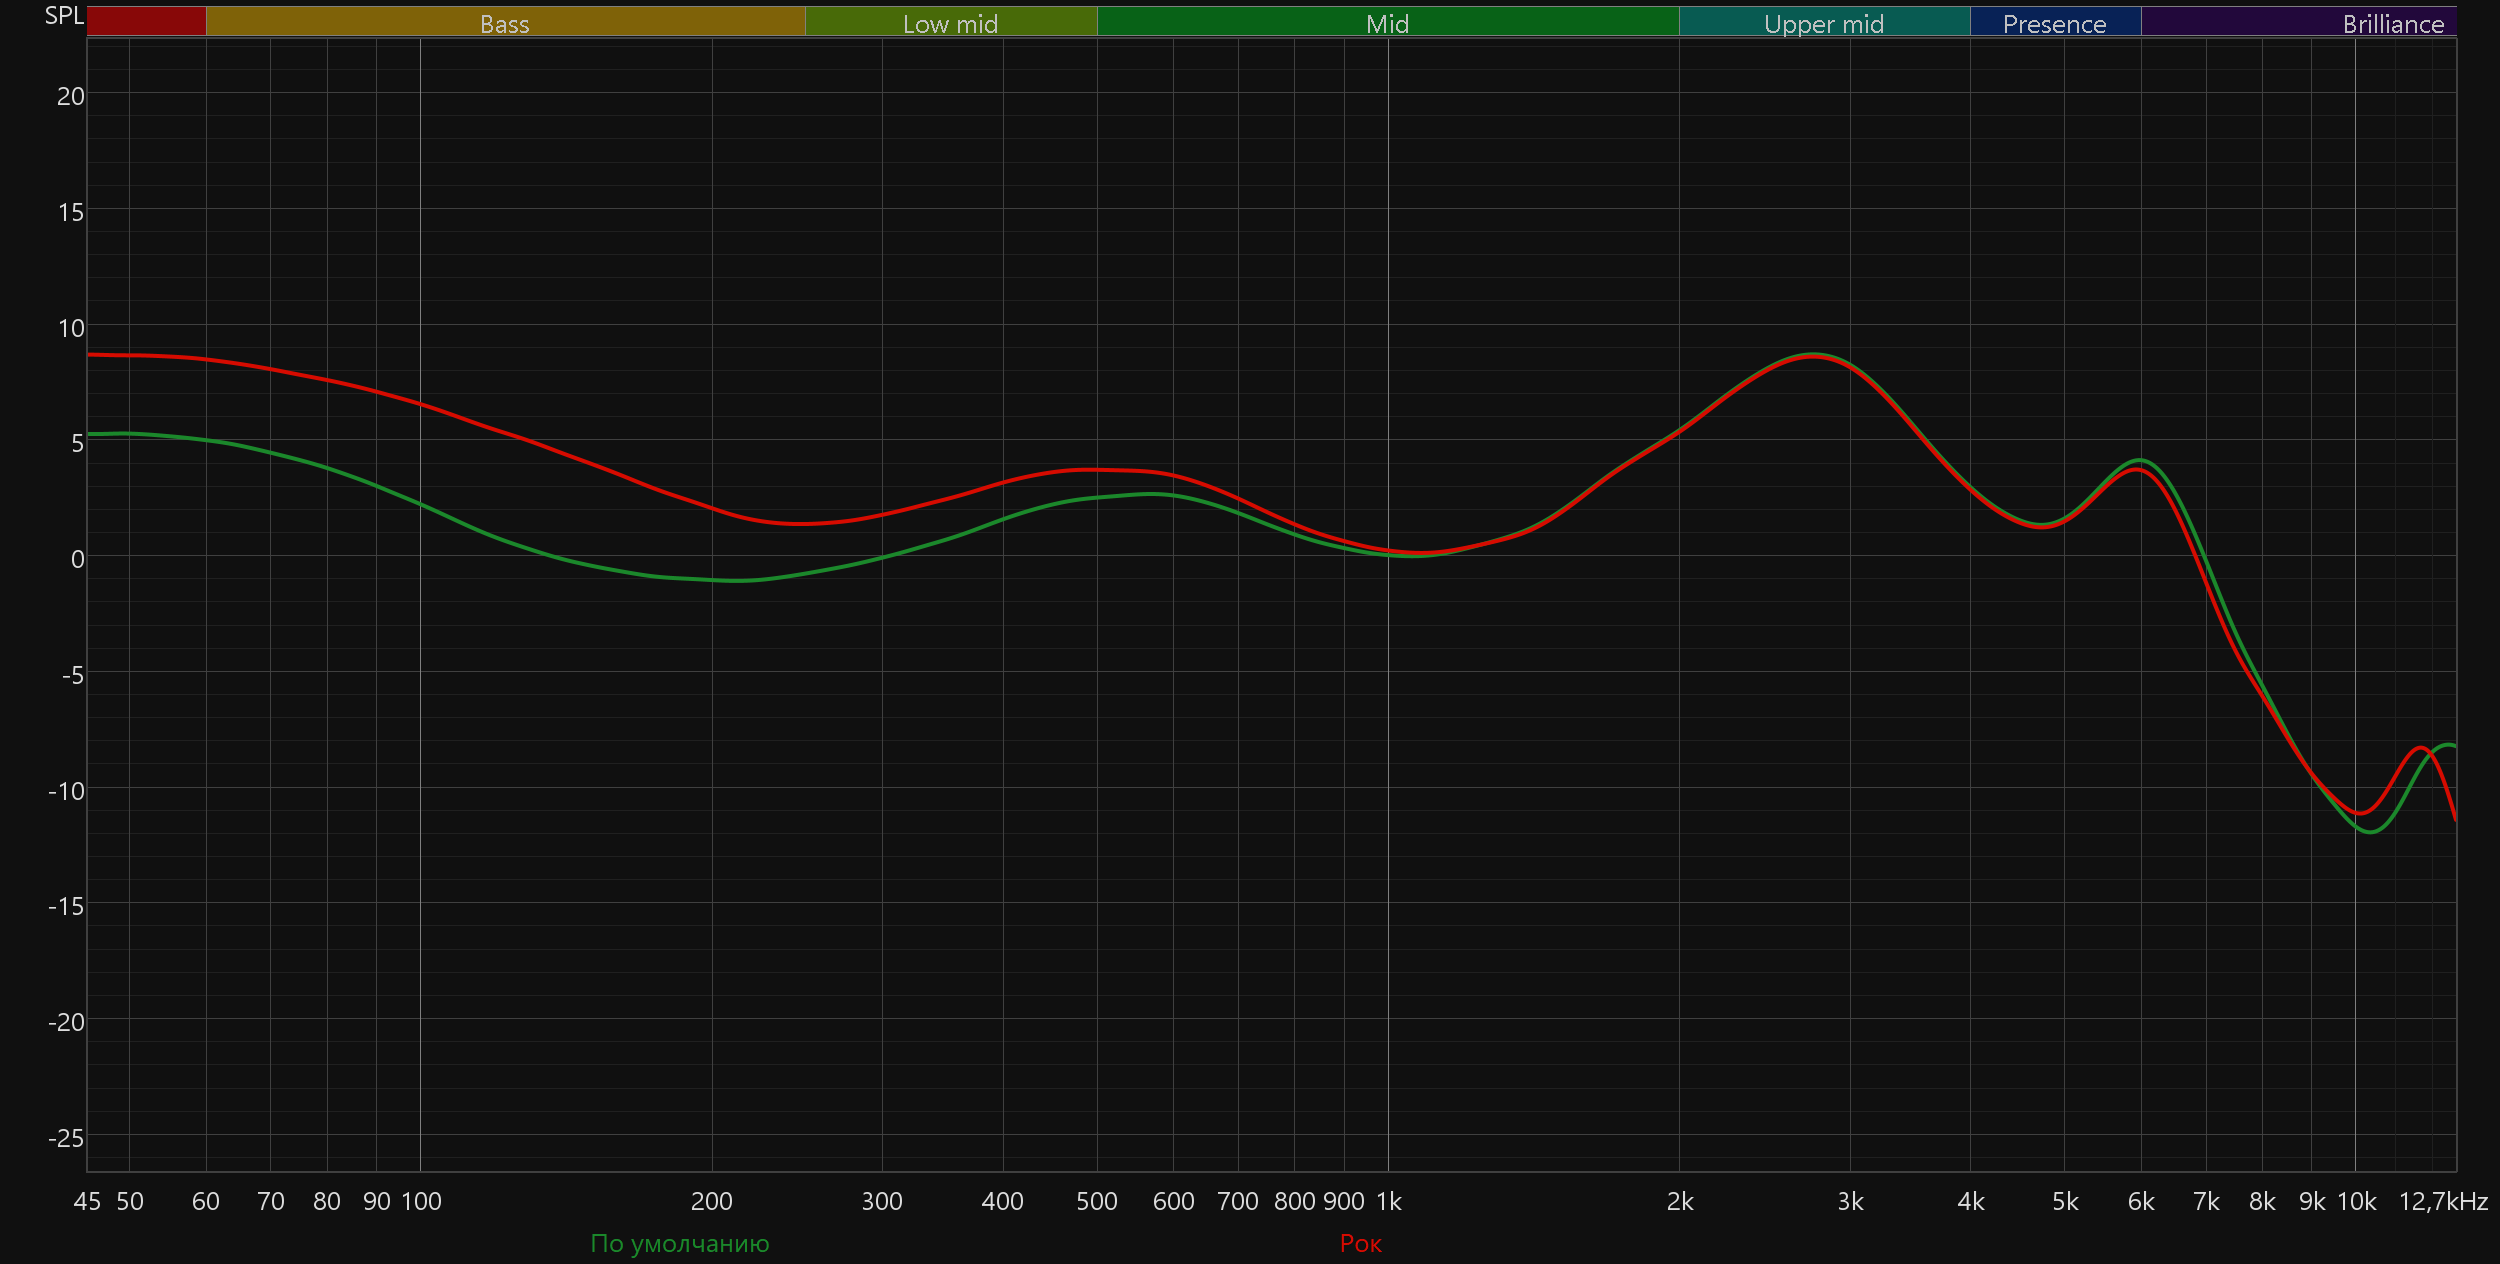Screen dimensions: 2500x1264
Task: Select the Brilliance band header
Action: [x=2393, y=23]
